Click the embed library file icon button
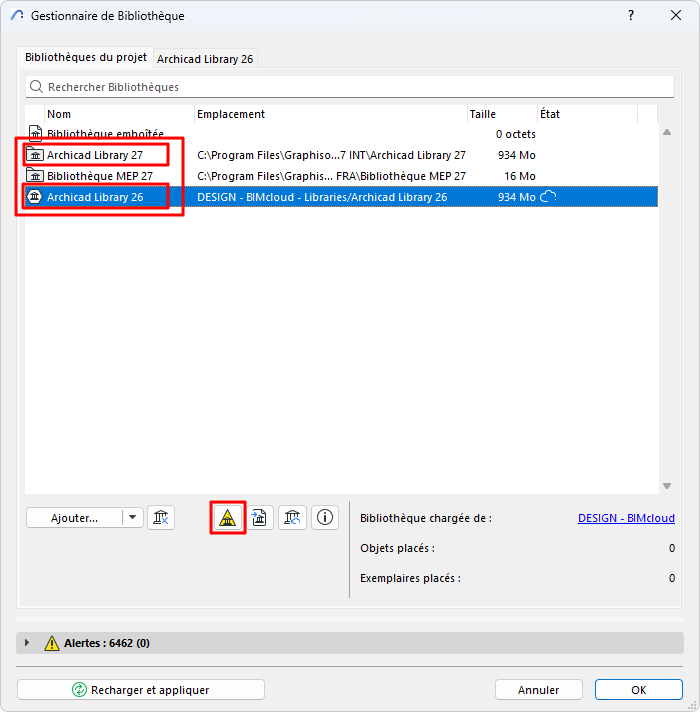This screenshot has height=712, width=700. [x=260, y=518]
